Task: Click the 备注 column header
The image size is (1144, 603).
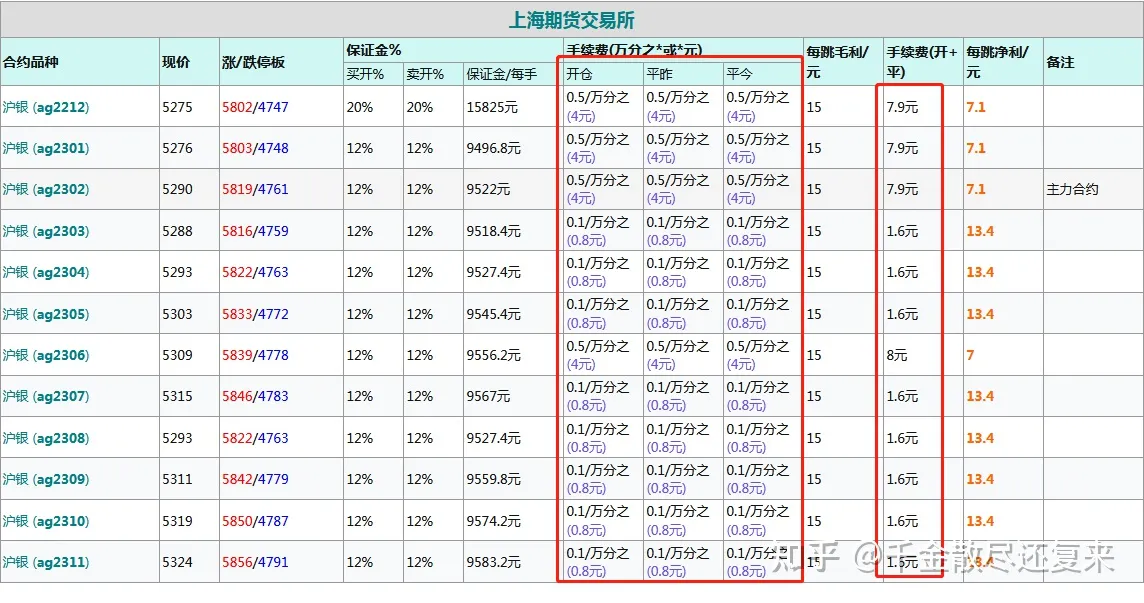Action: tap(1060, 62)
